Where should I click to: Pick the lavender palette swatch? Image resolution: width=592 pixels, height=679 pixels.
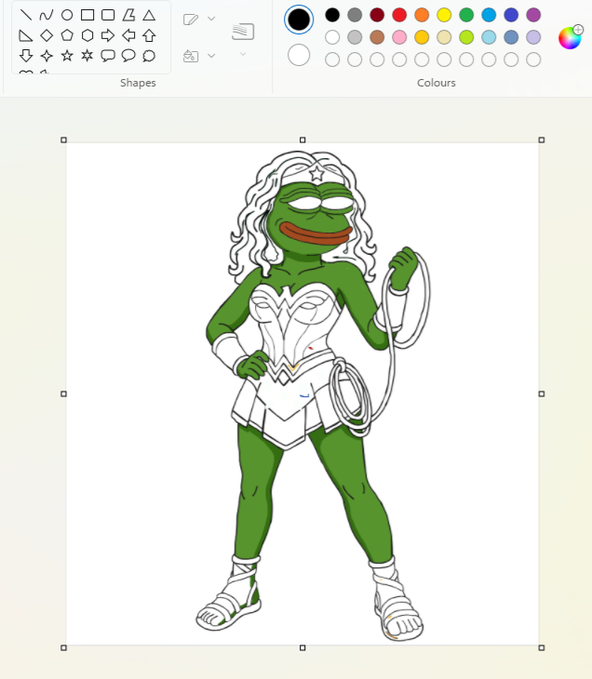click(x=534, y=37)
